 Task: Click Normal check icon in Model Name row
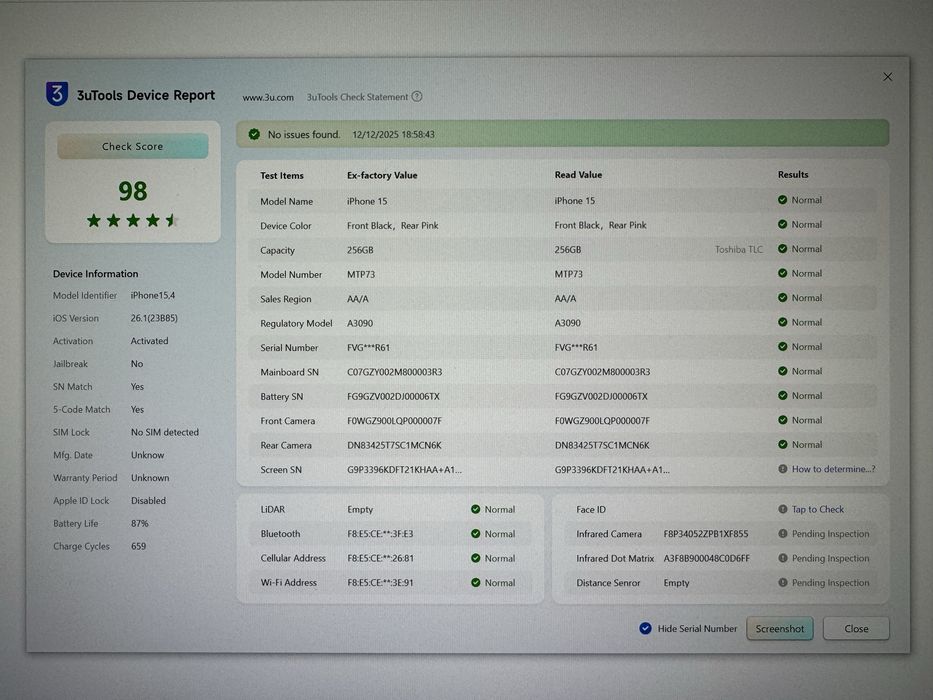[x=782, y=200]
